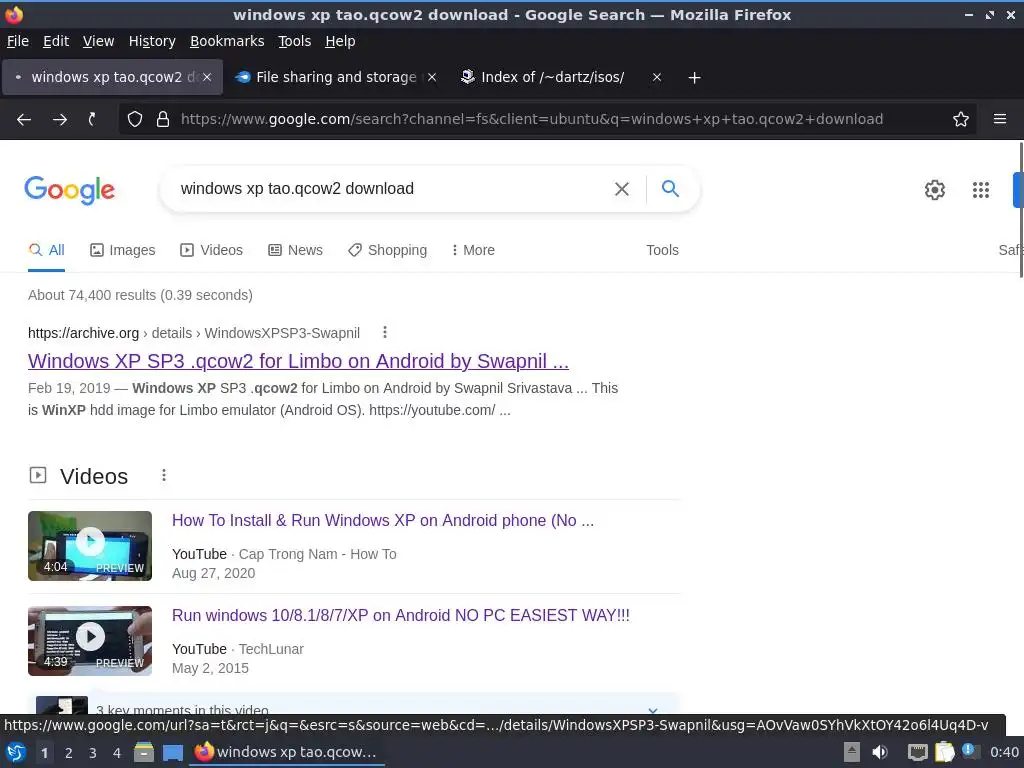The height and width of the screenshot is (768, 1024).
Task: Go back with the browser back arrow
Action: [x=24, y=119]
